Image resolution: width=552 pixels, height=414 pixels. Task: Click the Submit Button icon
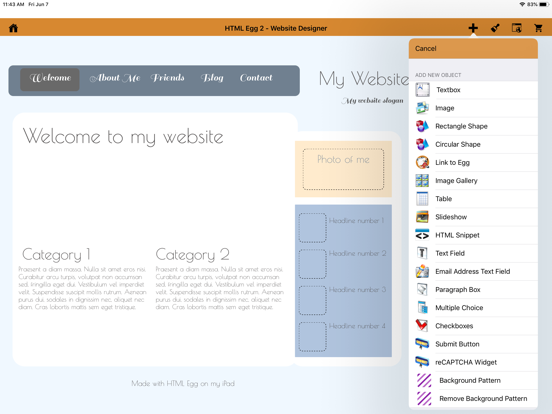point(422,344)
